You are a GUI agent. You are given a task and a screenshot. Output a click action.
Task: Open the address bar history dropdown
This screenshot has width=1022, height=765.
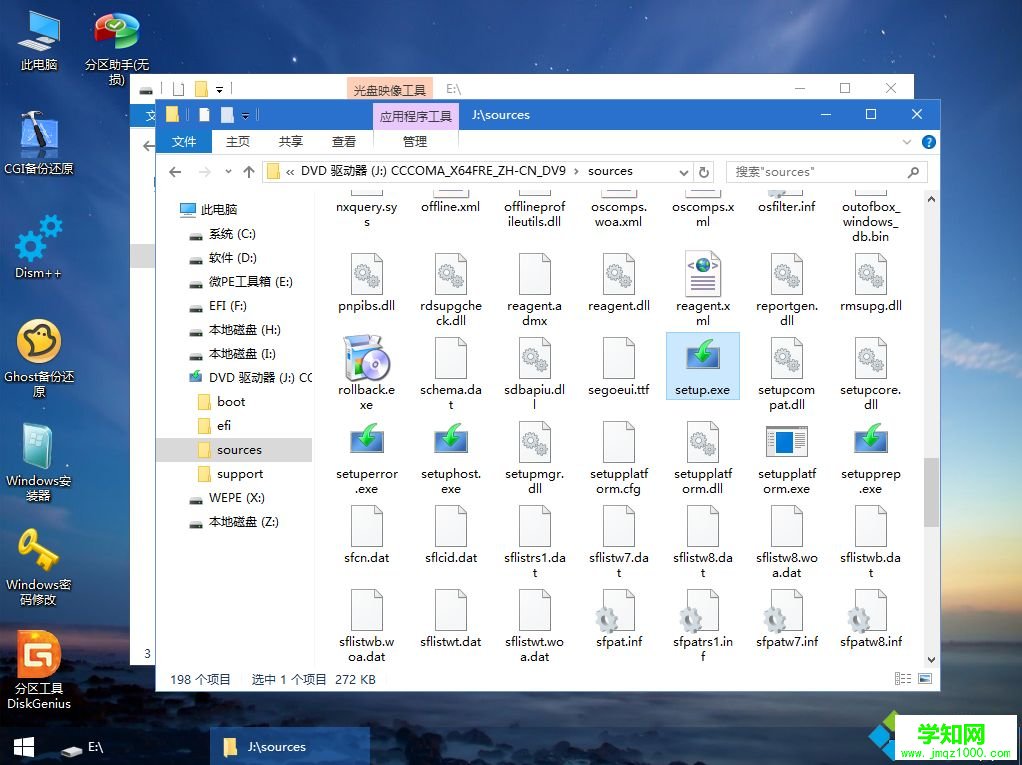click(x=682, y=171)
